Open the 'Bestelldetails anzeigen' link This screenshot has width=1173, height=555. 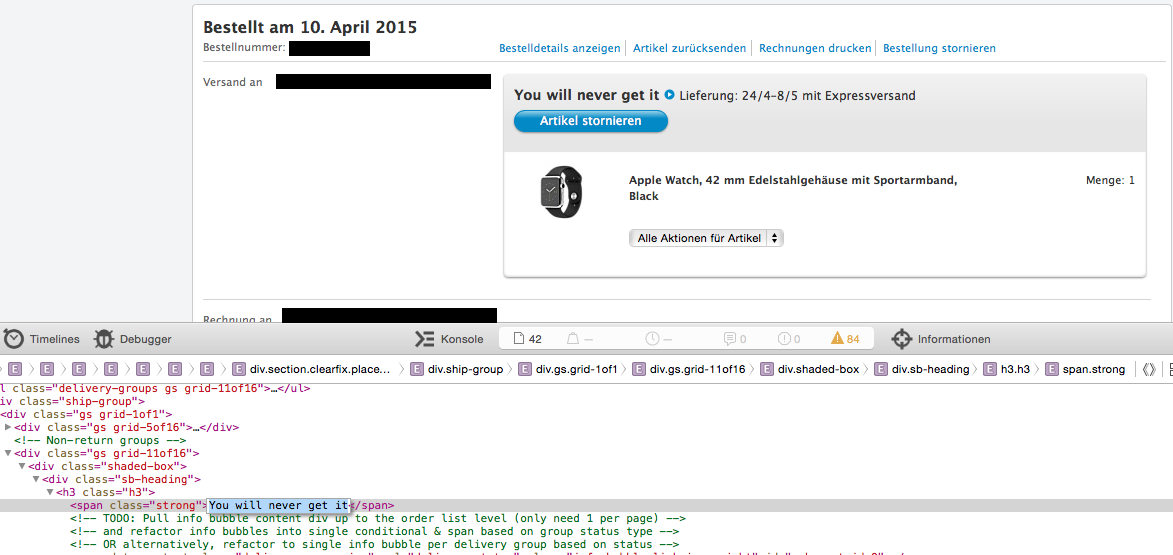point(560,48)
